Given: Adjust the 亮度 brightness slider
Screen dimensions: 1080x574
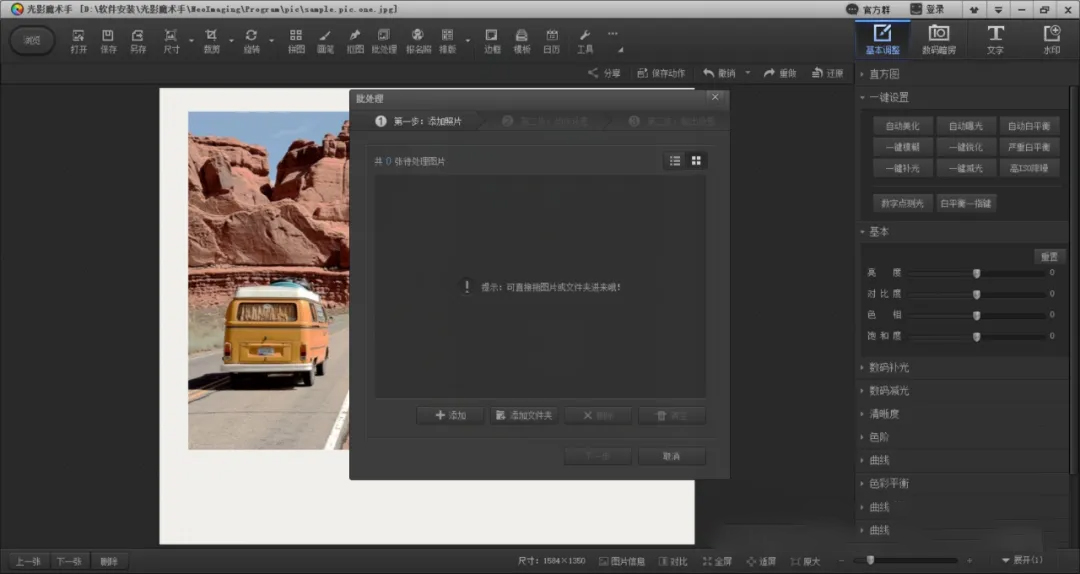Looking at the screenshot, I should (976, 274).
